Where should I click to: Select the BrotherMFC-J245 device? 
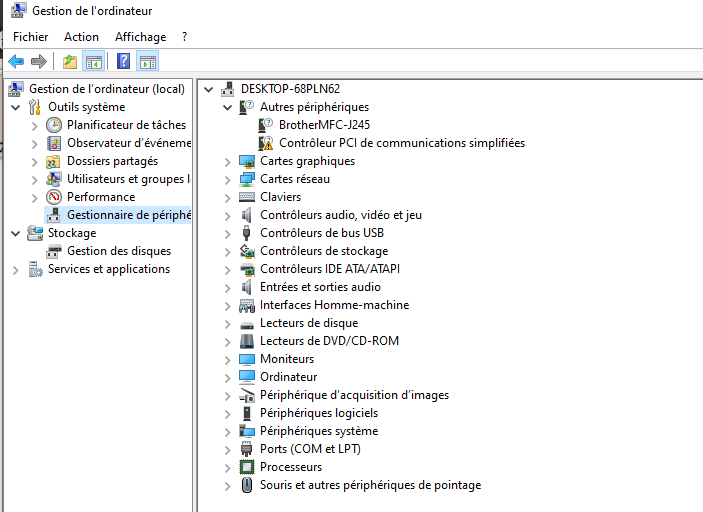pyautogui.click(x=324, y=125)
